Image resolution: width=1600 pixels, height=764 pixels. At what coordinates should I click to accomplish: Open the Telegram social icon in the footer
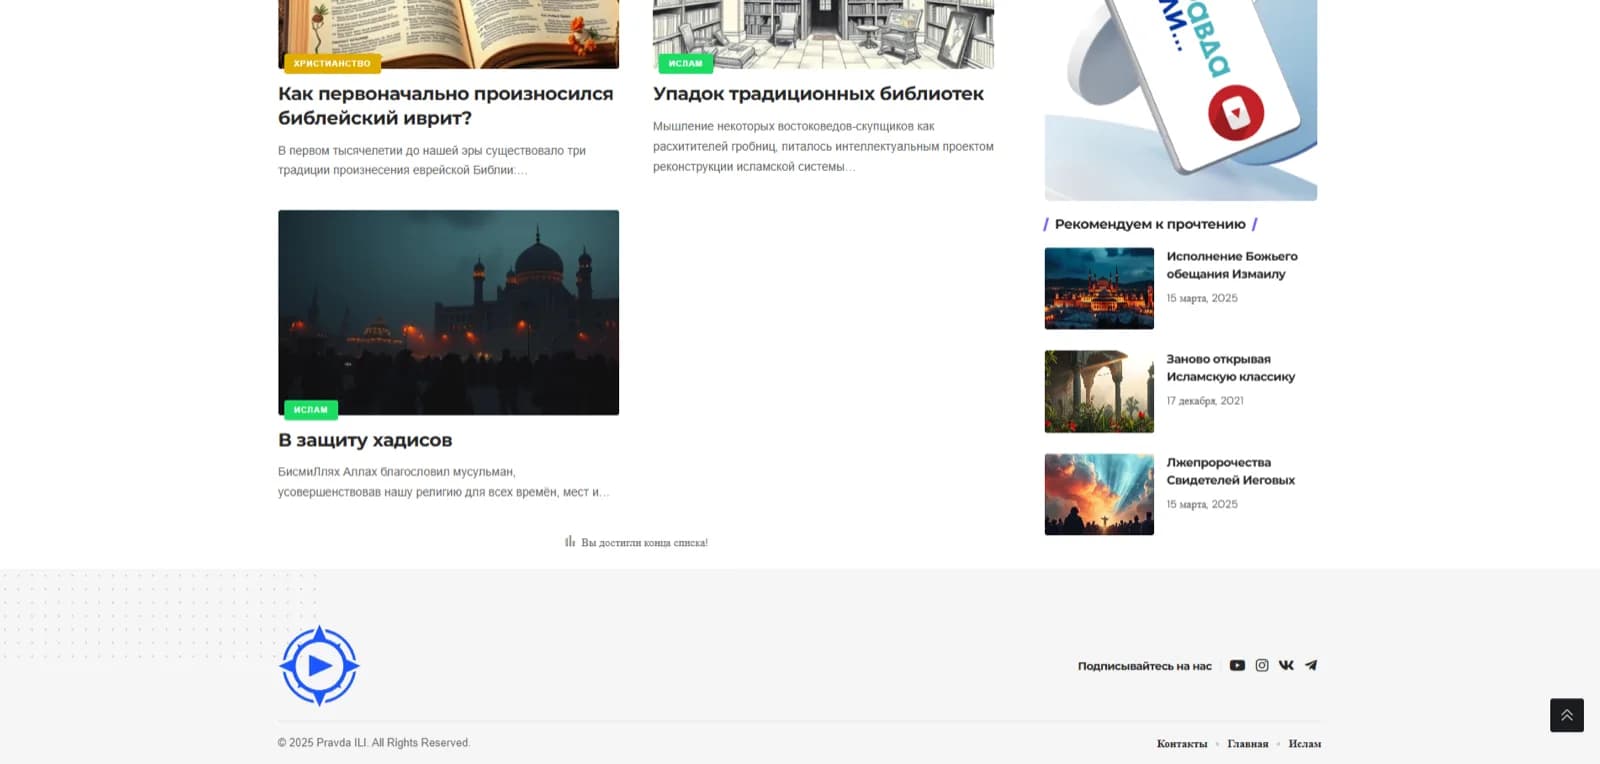[1311, 665]
